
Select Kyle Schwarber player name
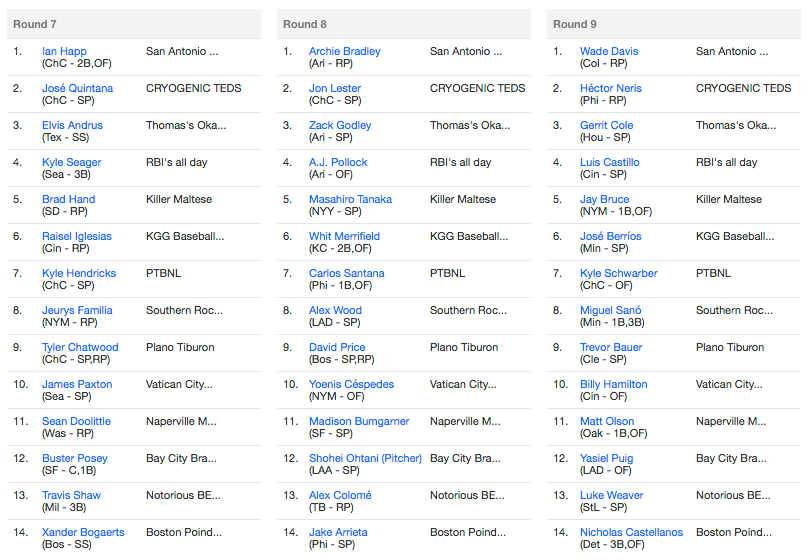(618, 273)
